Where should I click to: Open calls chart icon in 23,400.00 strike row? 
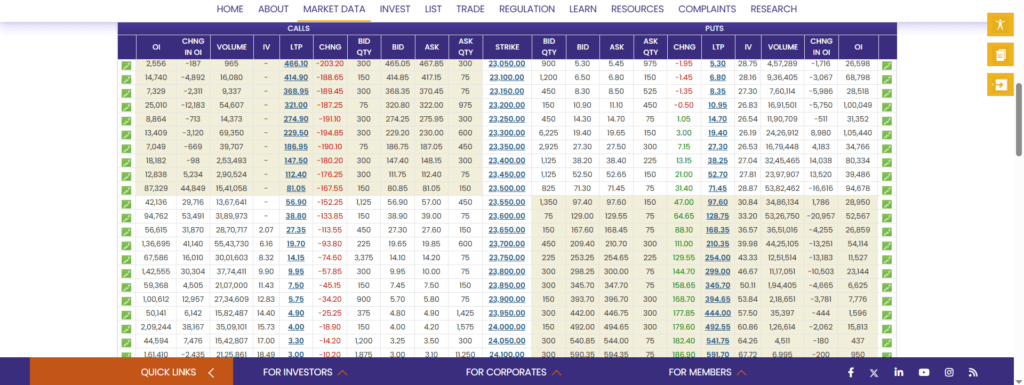tap(126, 161)
